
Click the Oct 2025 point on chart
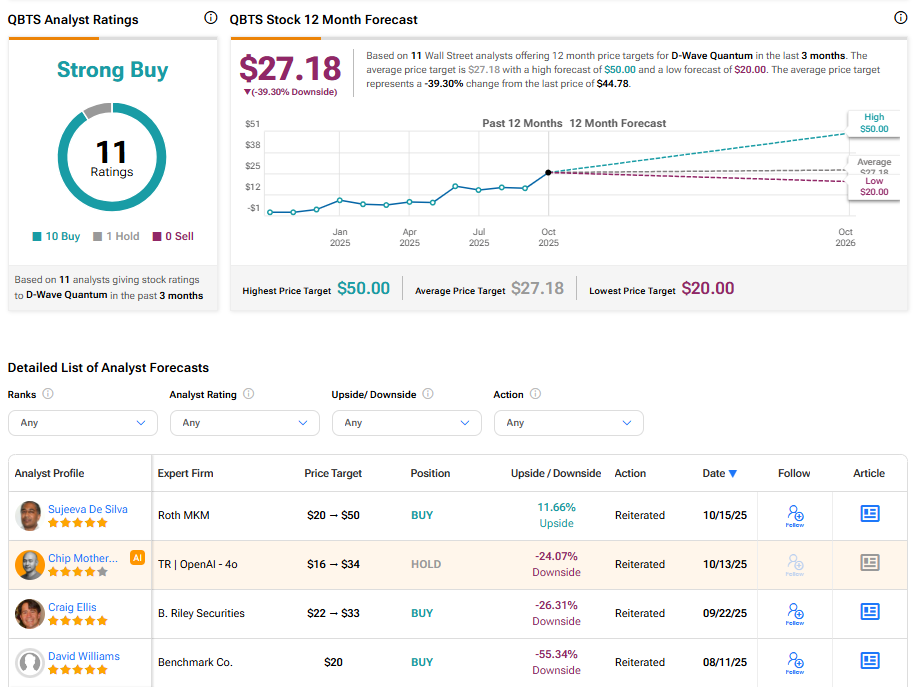pos(549,172)
